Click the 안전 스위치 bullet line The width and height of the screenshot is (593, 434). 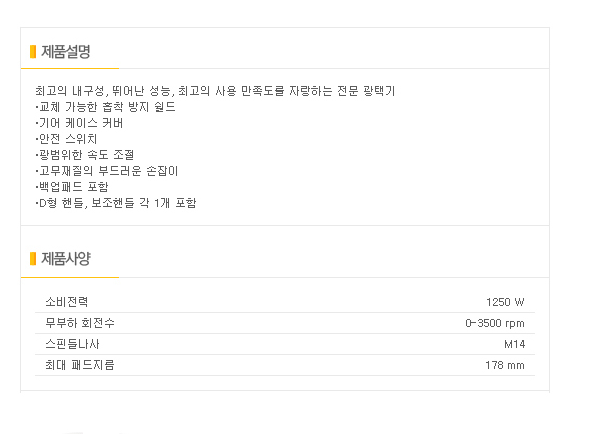coord(66,139)
